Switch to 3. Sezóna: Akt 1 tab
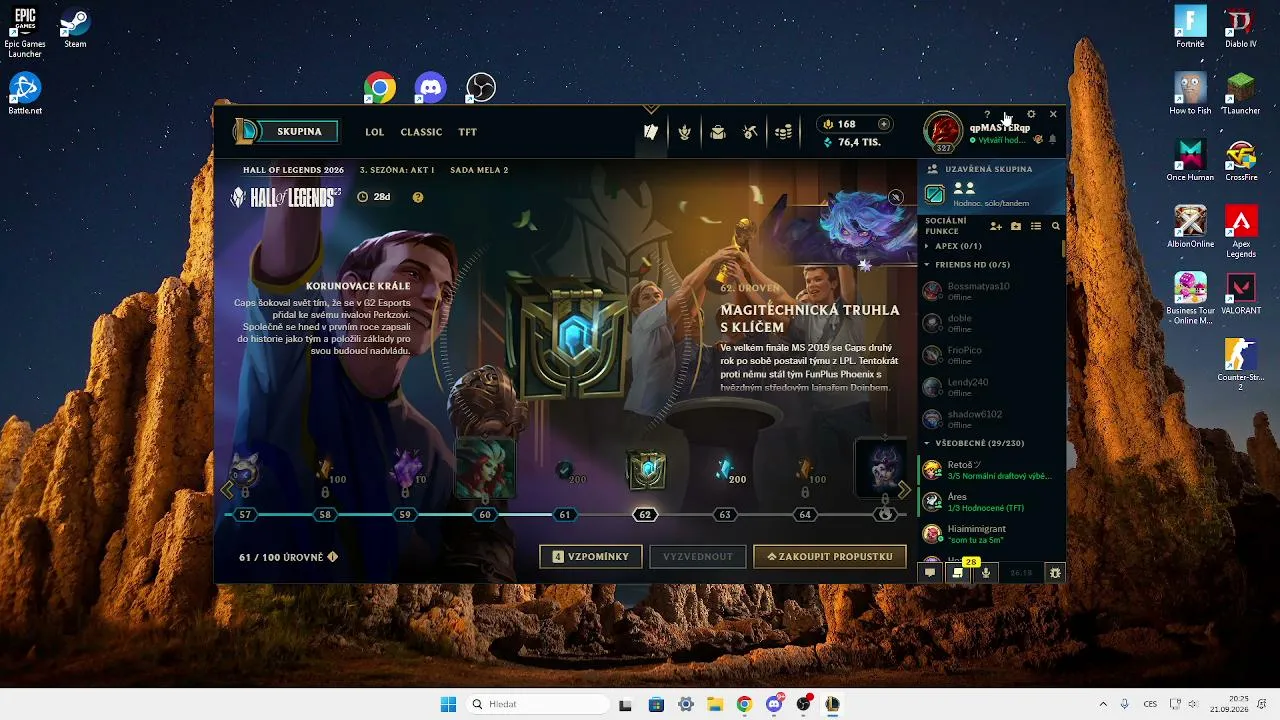1280x720 pixels. pos(397,170)
